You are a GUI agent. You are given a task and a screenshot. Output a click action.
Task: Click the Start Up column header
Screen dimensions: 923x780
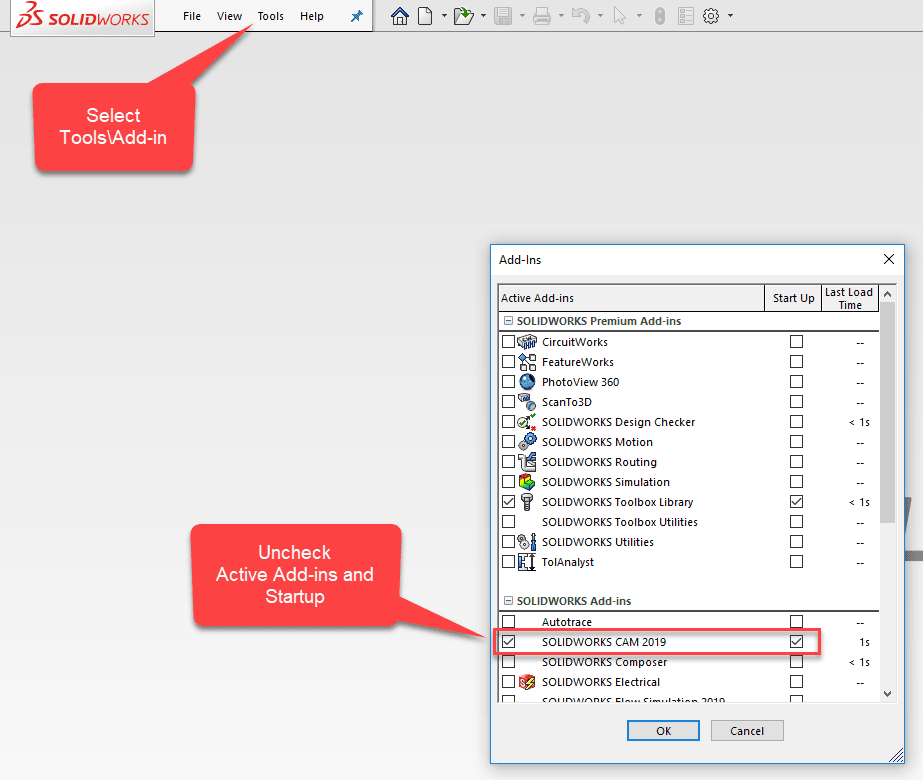(x=793, y=298)
